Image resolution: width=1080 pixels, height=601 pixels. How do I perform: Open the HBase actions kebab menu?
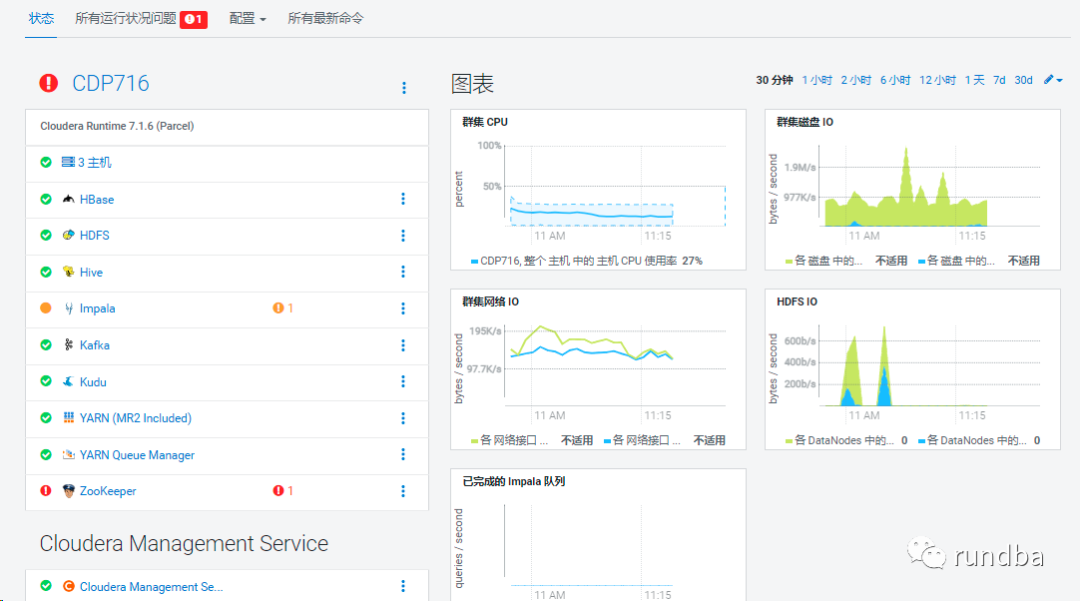coord(403,199)
